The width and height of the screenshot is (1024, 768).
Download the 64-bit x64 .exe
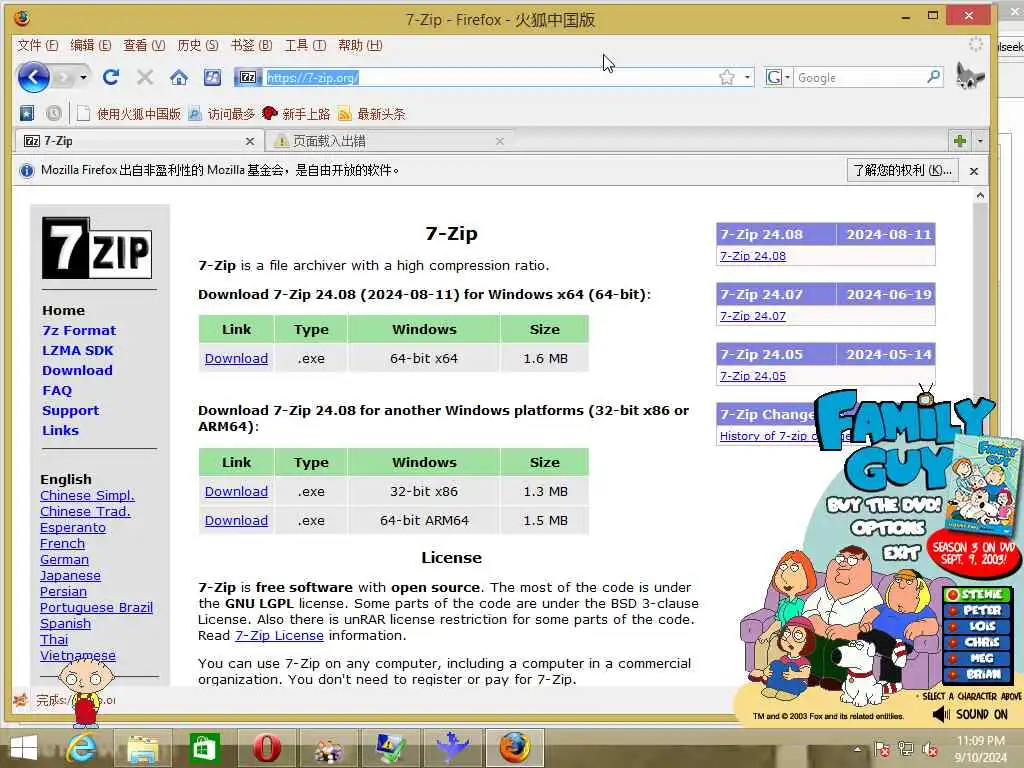236,359
